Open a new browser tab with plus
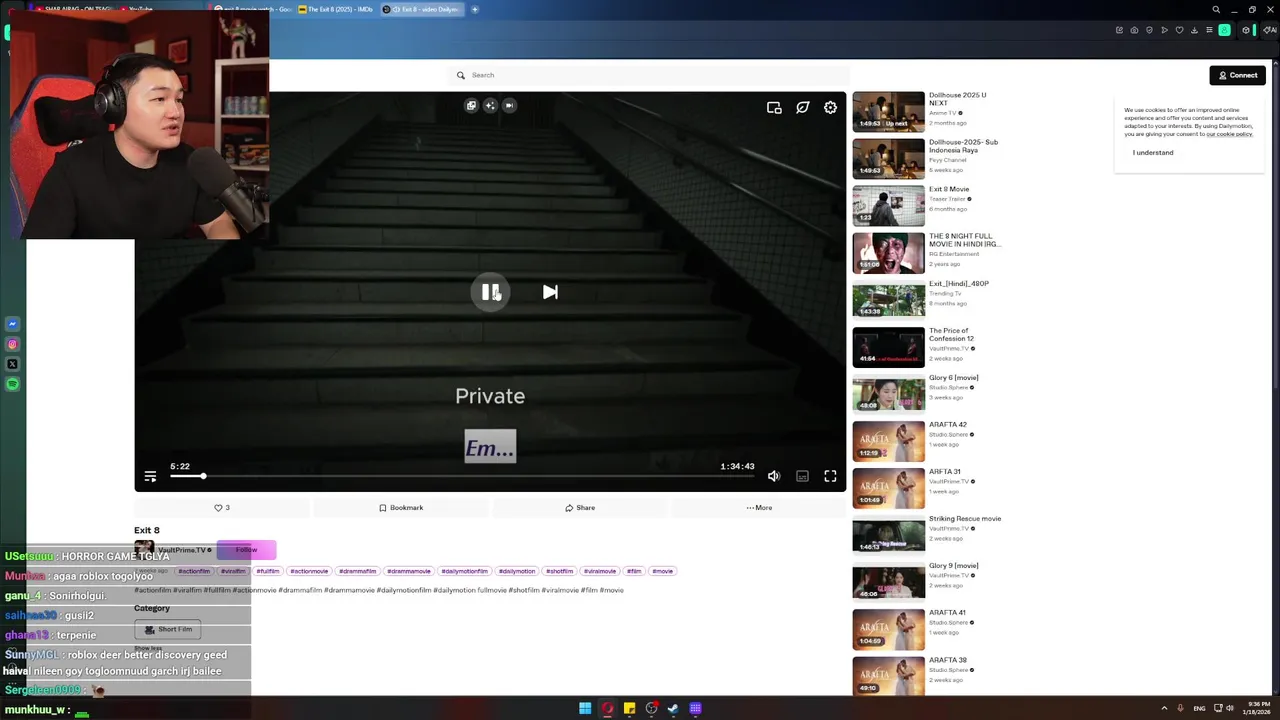The image size is (1280, 720). [x=475, y=9]
